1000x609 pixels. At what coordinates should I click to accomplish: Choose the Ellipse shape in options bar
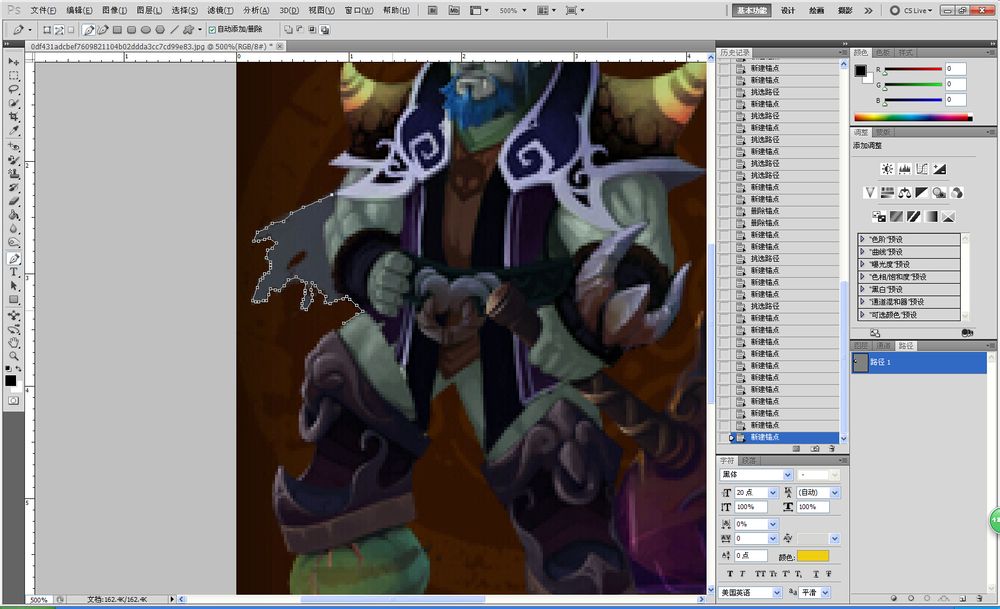[x=145, y=29]
